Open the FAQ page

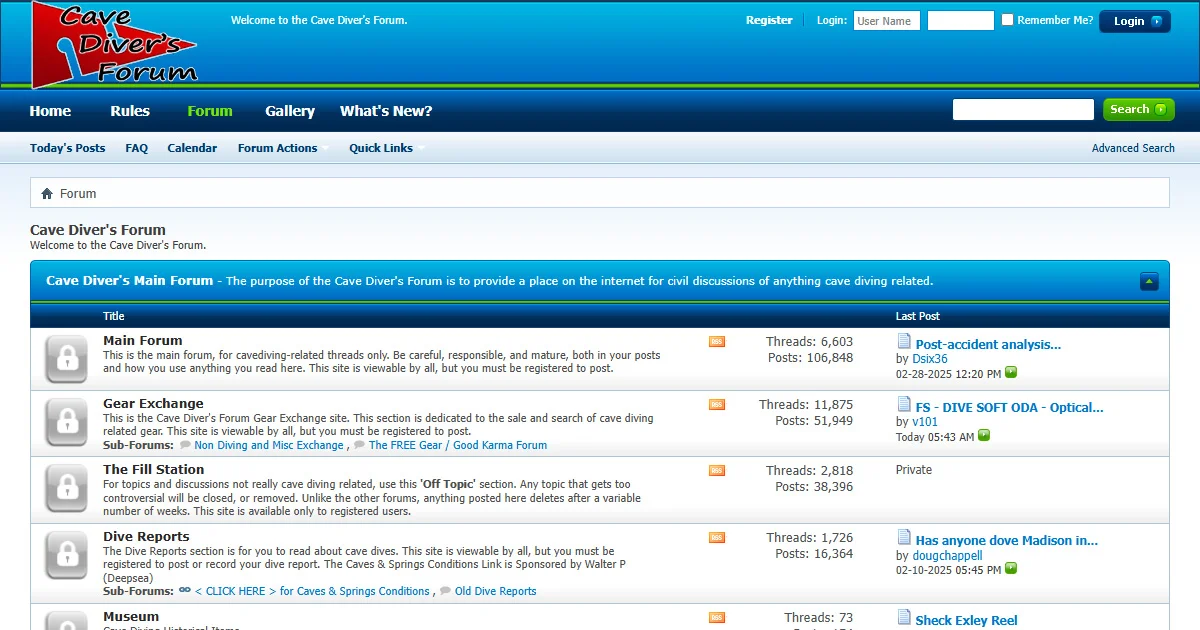click(137, 148)
